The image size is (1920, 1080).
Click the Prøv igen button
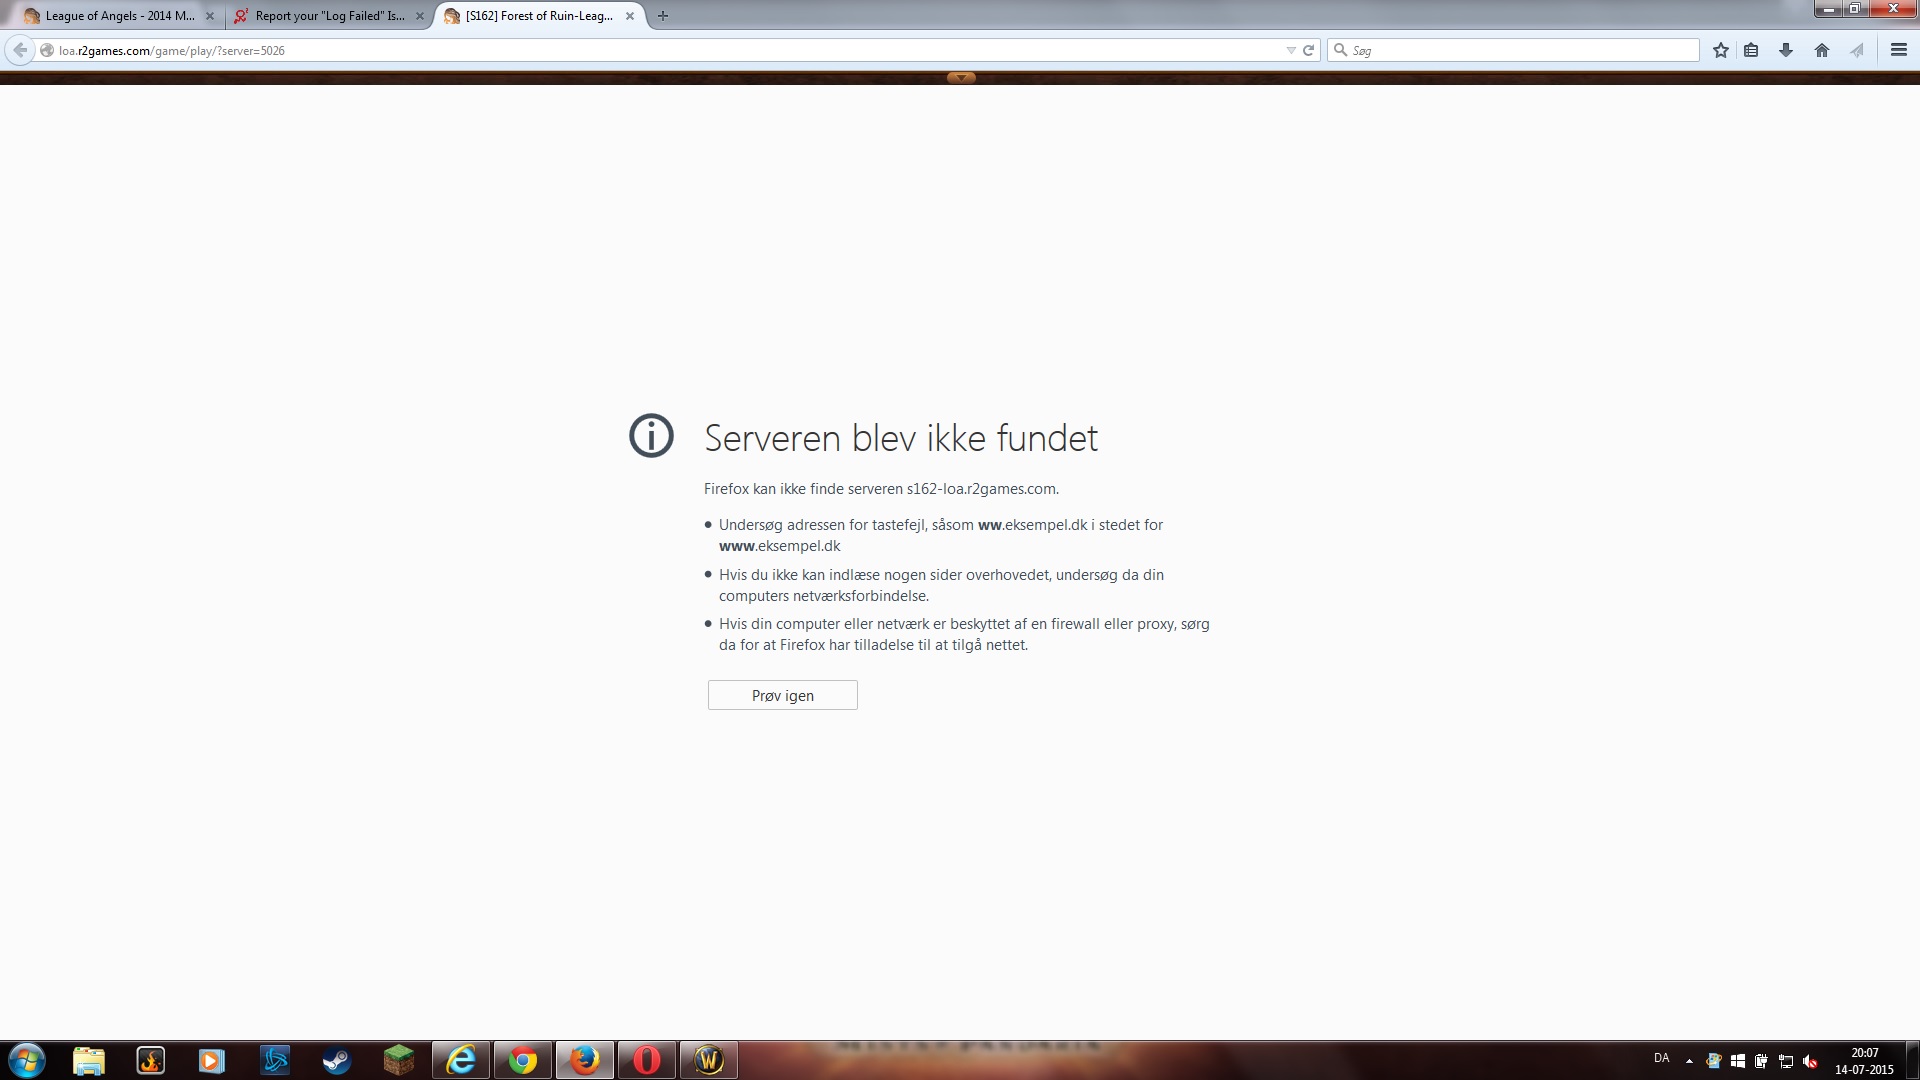[x=782, y=695]
